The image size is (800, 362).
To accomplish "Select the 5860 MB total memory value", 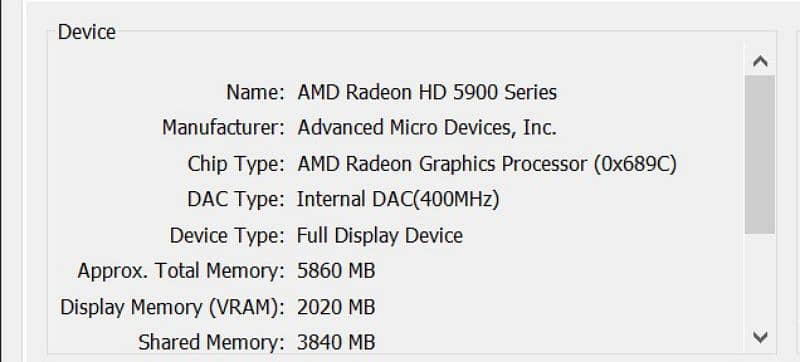I will [x=336, y=271].
